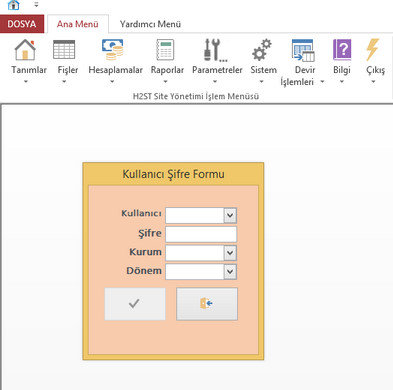This screenshot has width=393, height=390.
Task: Click the Çıkış lightning icon
Action: [373, 50]
